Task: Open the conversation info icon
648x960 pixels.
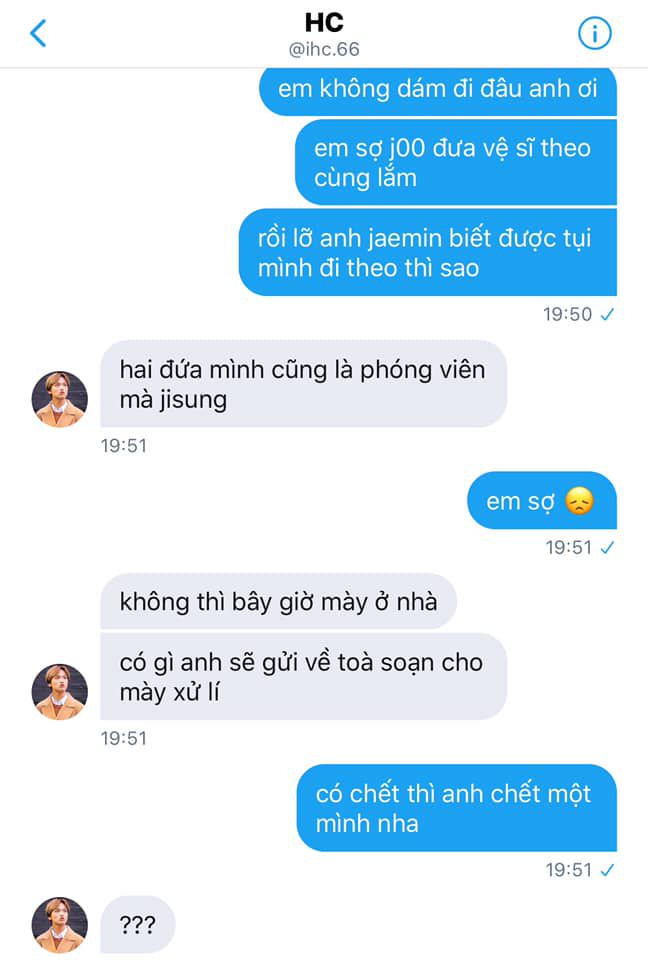Action: 594,33
